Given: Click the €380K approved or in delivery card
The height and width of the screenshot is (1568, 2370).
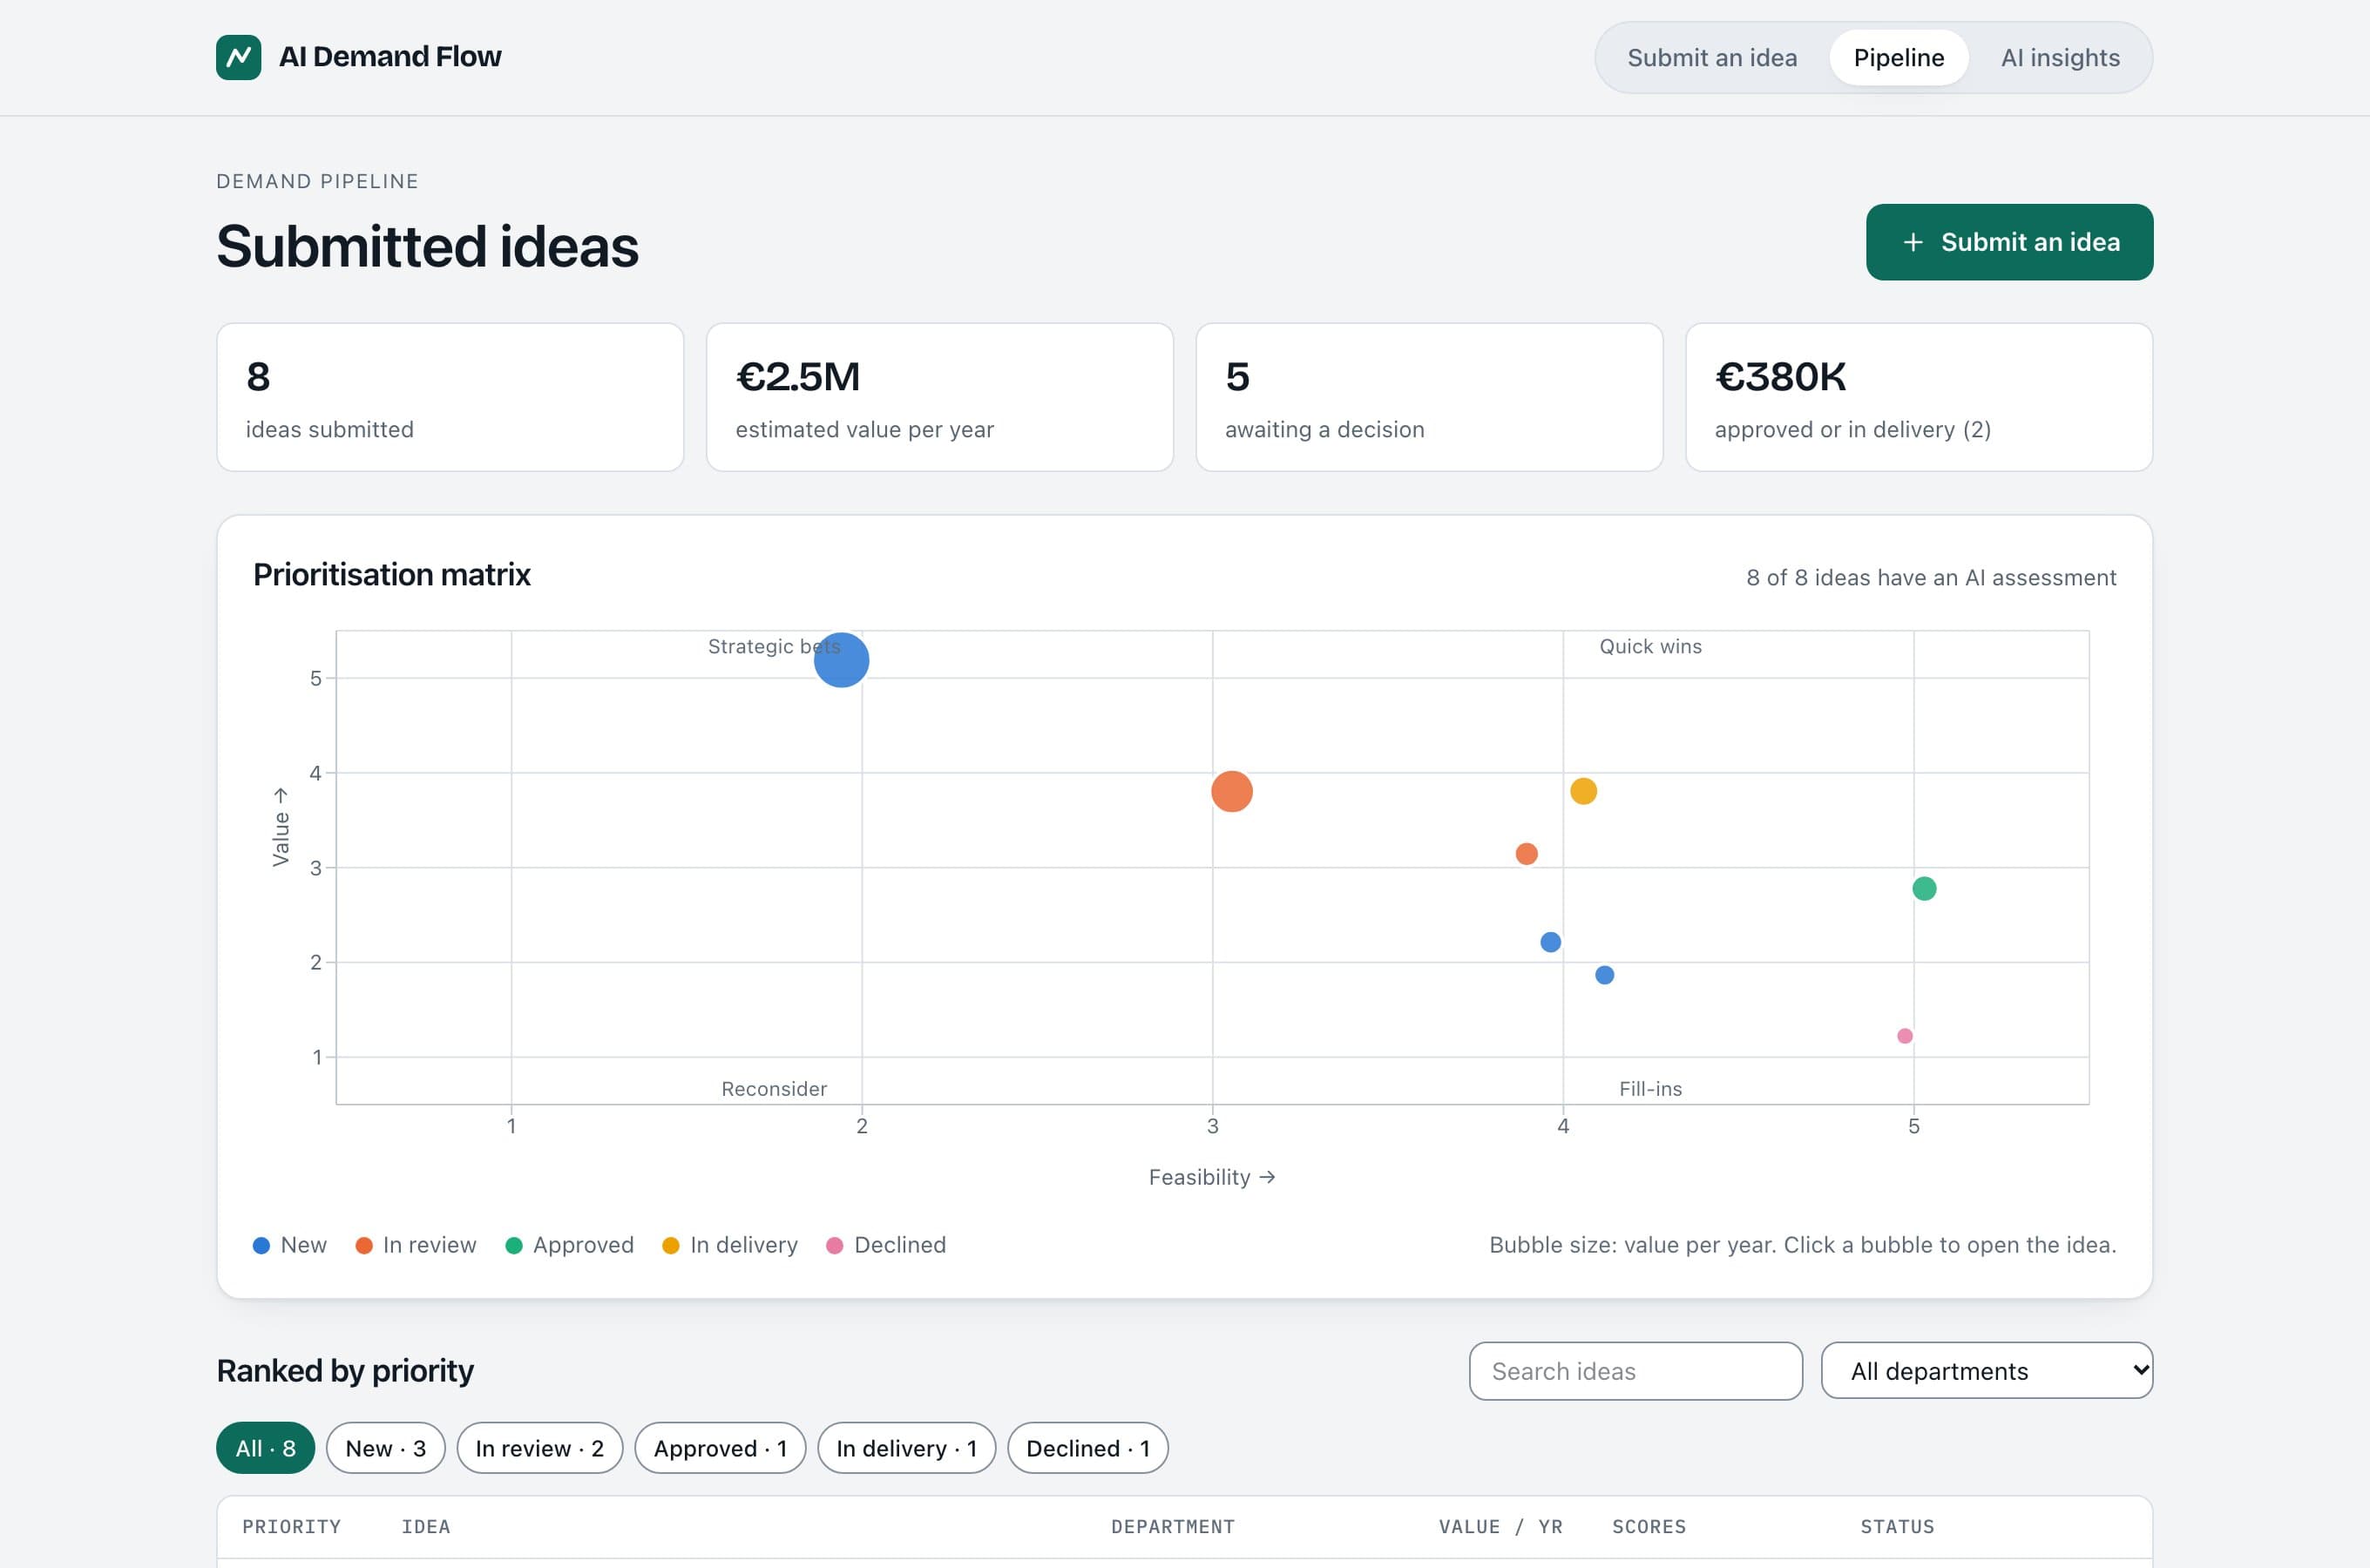Looking at the screenshot, I should [x=1918, y=397].
